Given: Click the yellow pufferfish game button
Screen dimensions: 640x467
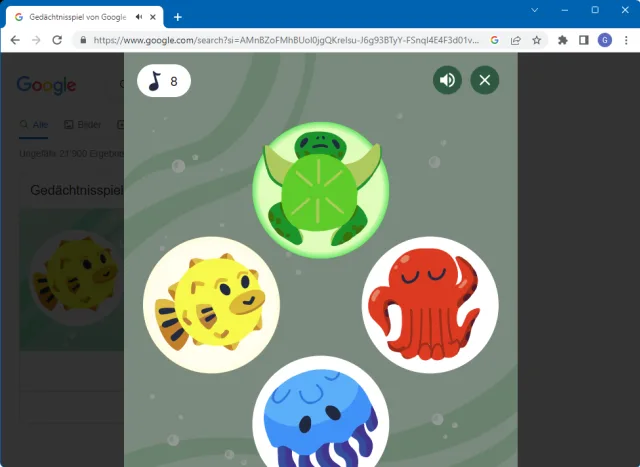Looking at the screenshot, I should [x=211, y=305].
